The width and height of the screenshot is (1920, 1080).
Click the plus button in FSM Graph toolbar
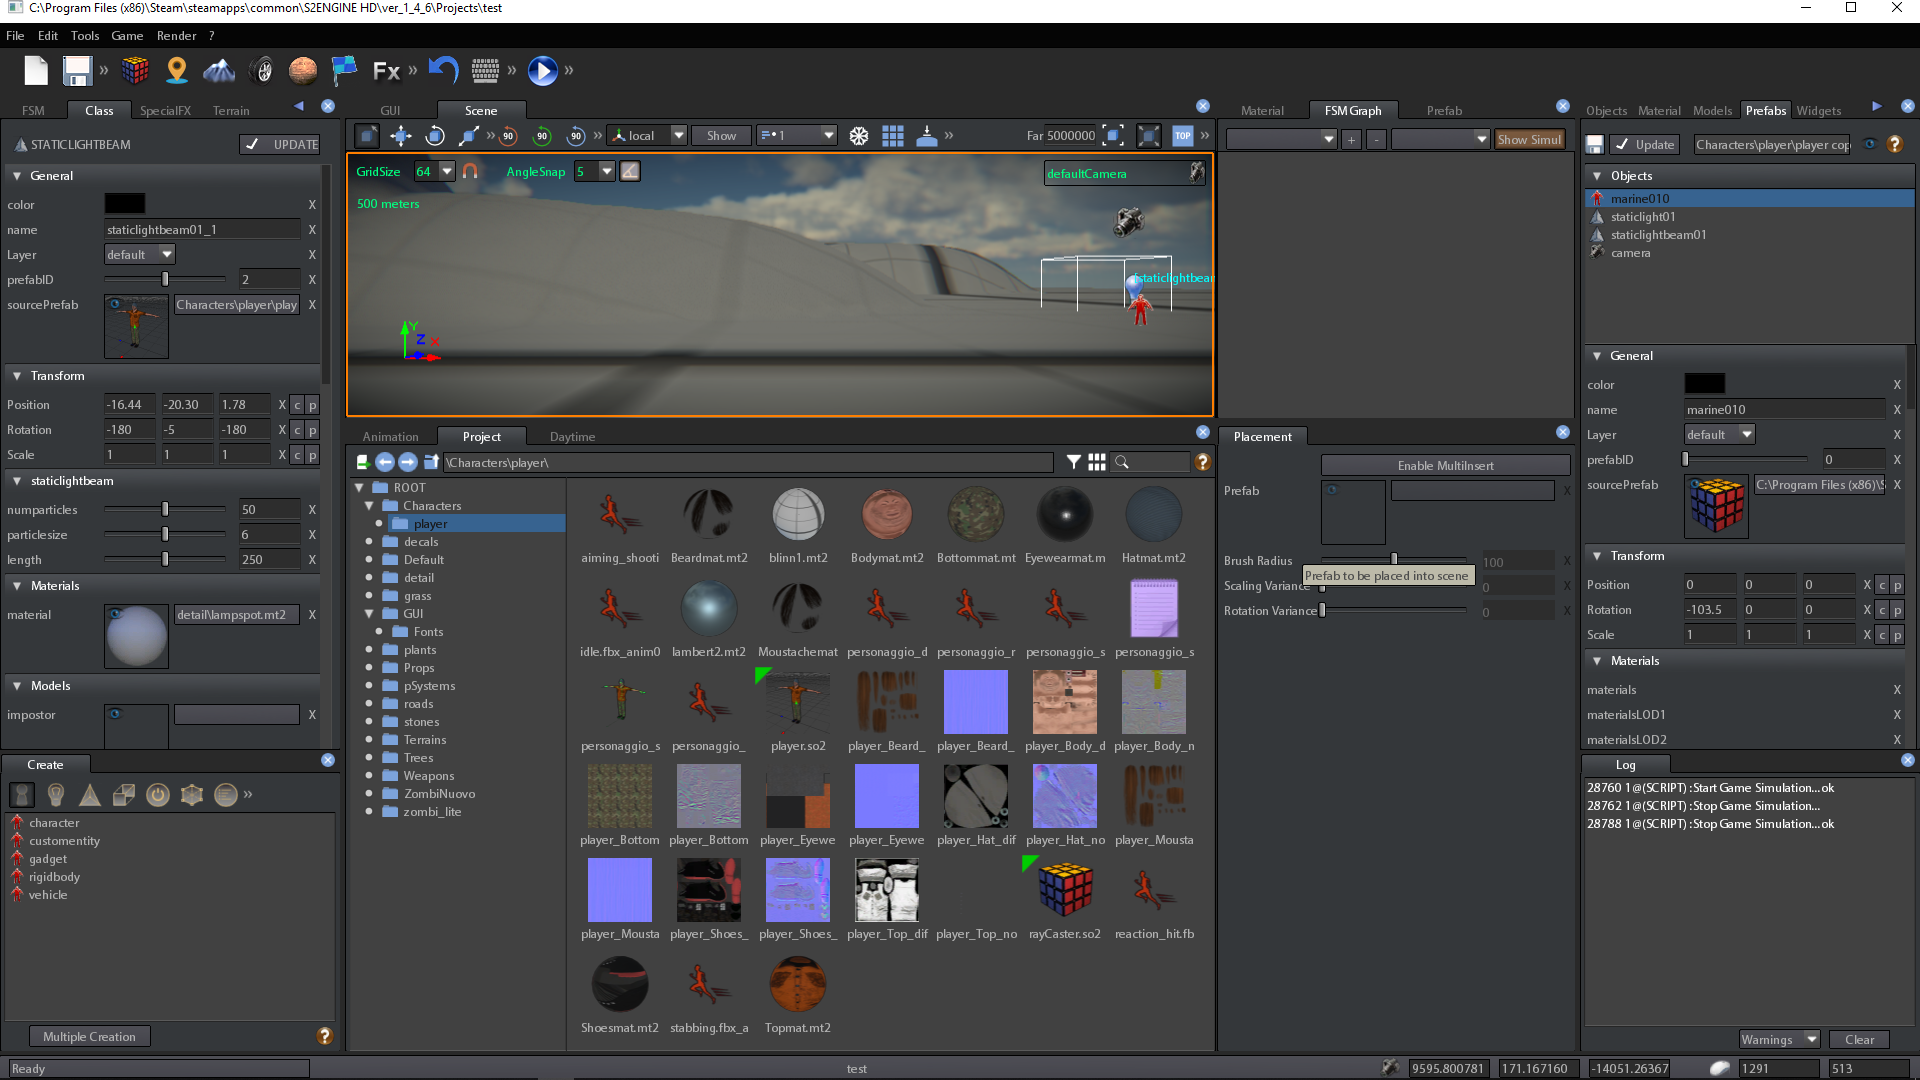pos(1351,140)
